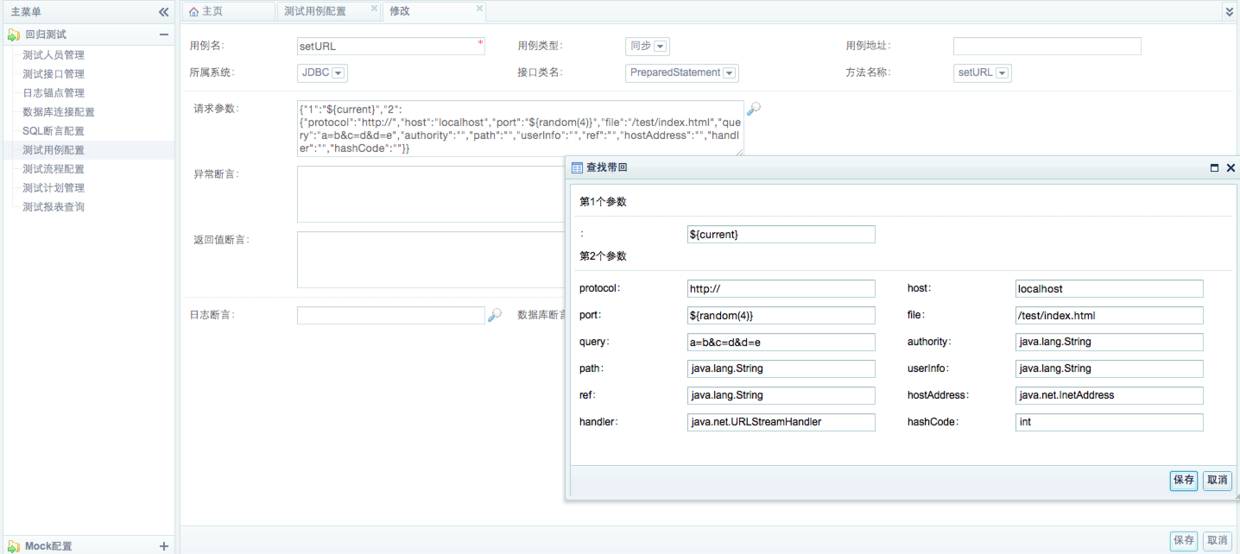Open the 用例类型 dropdown

(661, 46)
